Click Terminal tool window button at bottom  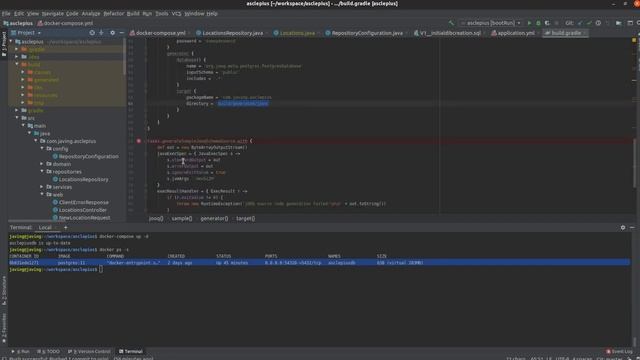coord(131,351)
